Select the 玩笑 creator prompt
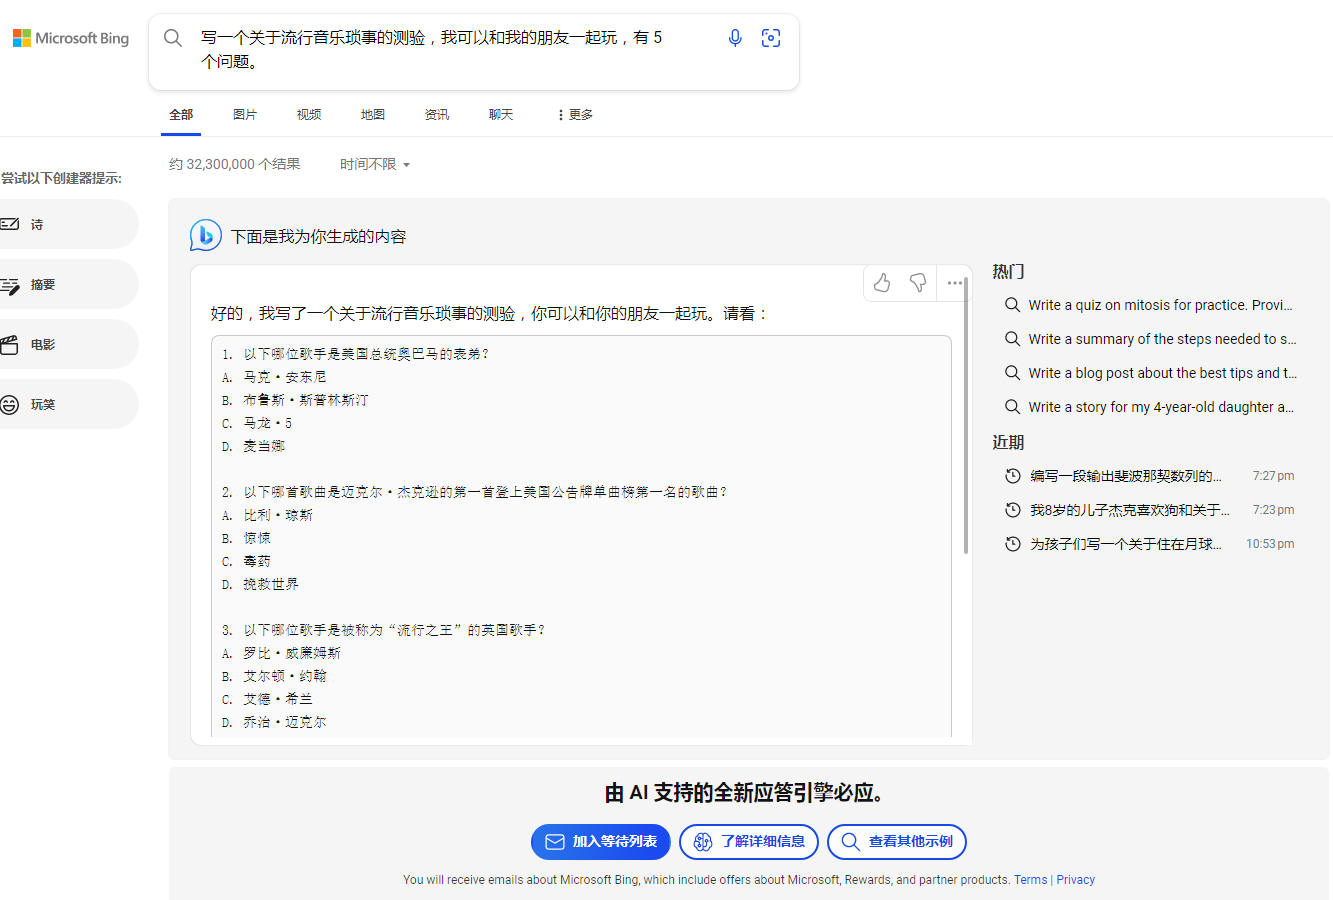 coord(68,404)
